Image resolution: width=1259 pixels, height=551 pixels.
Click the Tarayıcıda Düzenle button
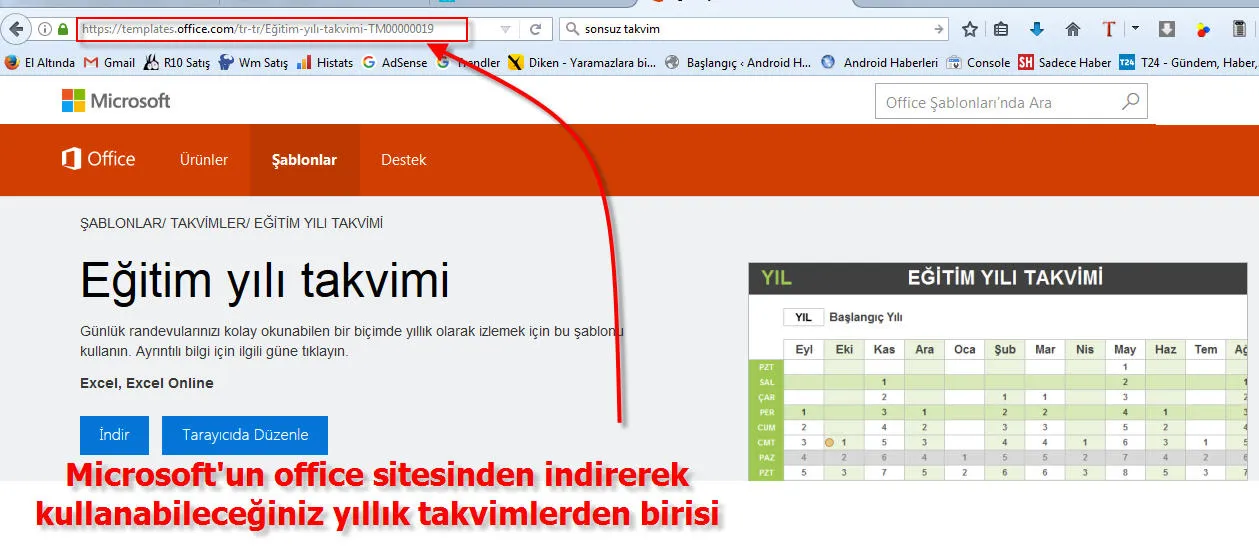(245, 435)
